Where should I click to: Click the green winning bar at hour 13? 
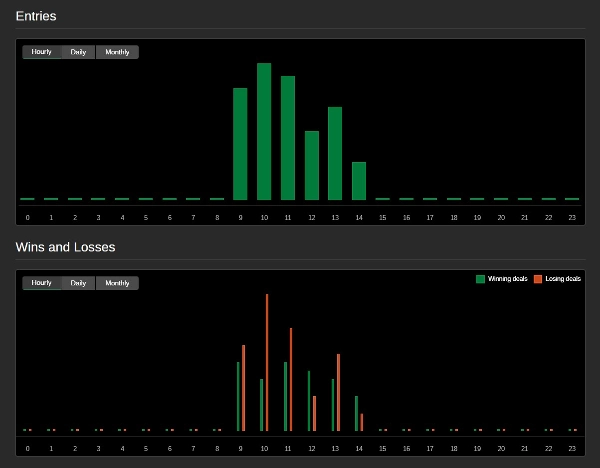pos(333,405)
